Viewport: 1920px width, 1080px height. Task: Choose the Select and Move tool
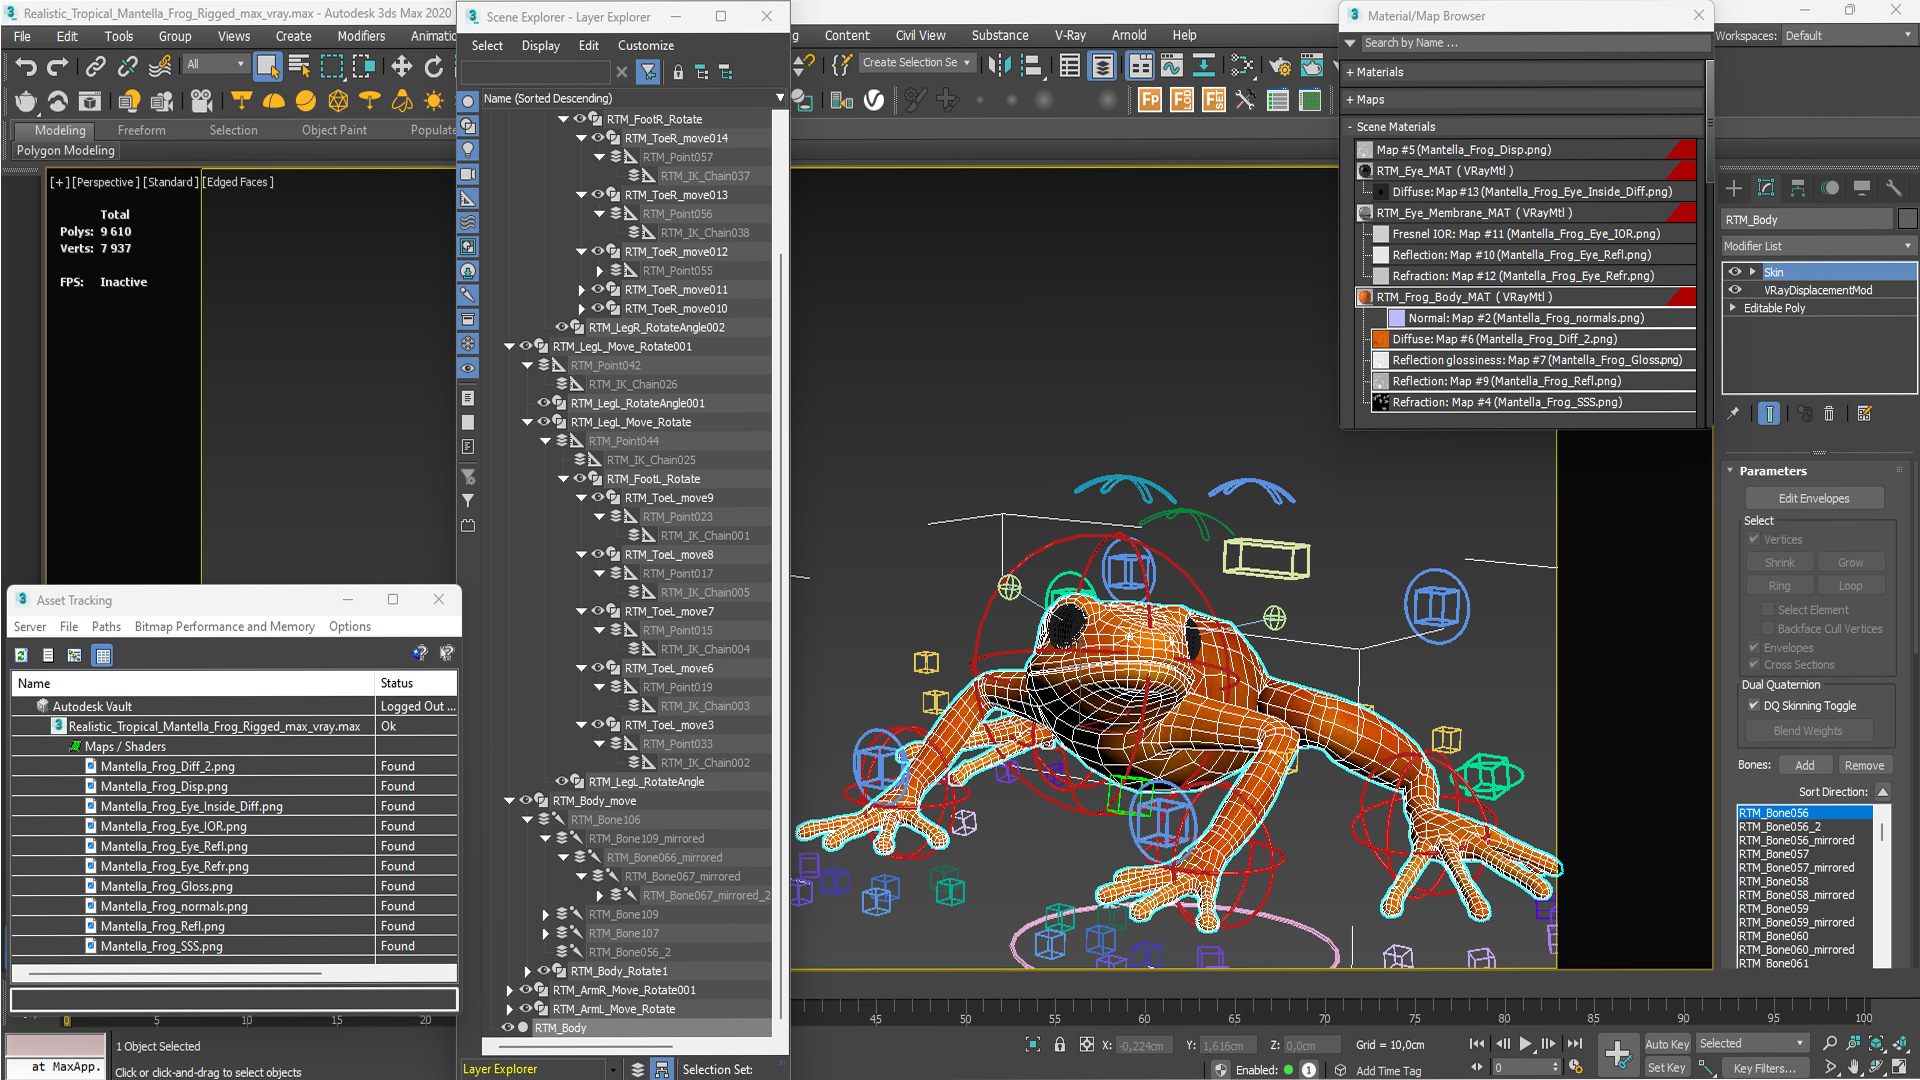401,66
